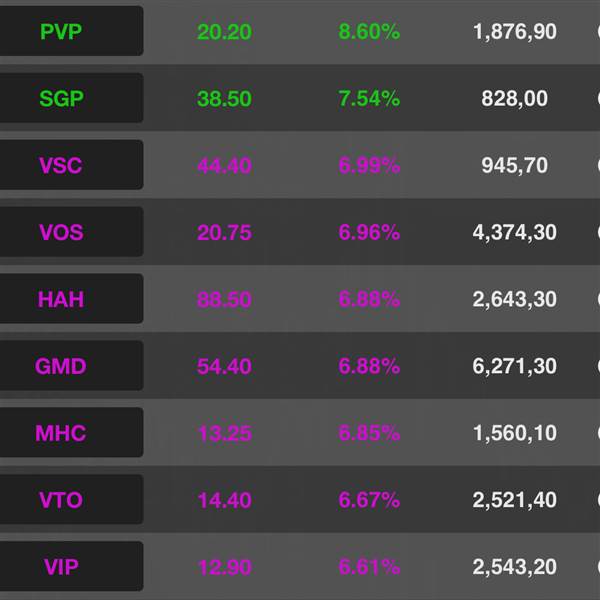Click HAH price 88.50

click(x=224, y=300)
